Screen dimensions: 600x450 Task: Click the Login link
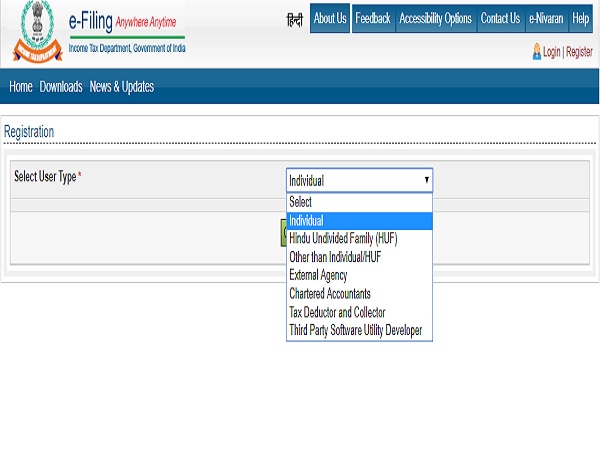(x=551, y=52)
